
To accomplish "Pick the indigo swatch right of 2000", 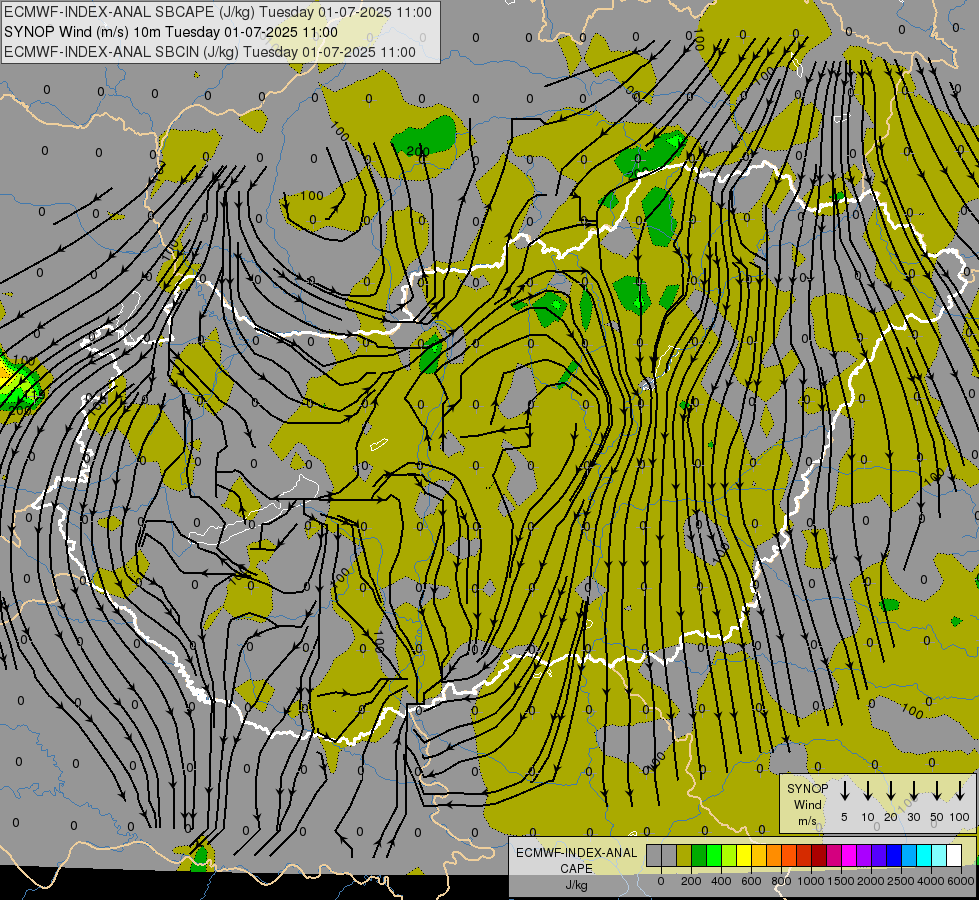I will click(x=879, y=855).
